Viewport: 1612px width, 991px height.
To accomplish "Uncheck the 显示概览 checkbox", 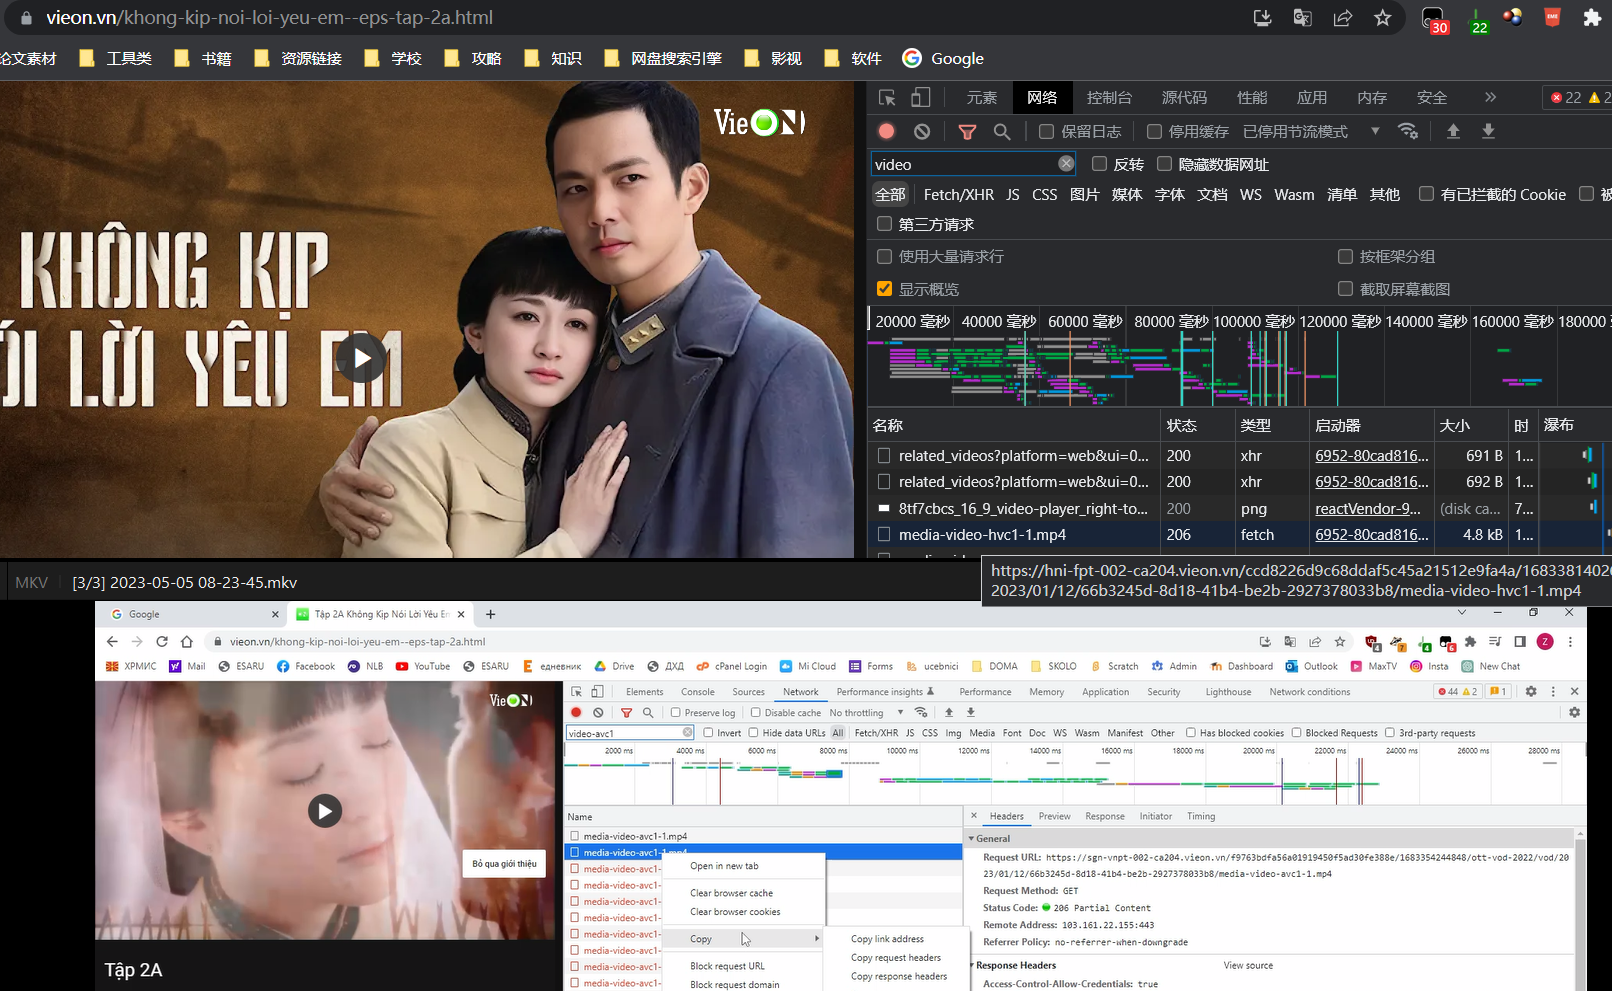I will click(x=884, y=289).
